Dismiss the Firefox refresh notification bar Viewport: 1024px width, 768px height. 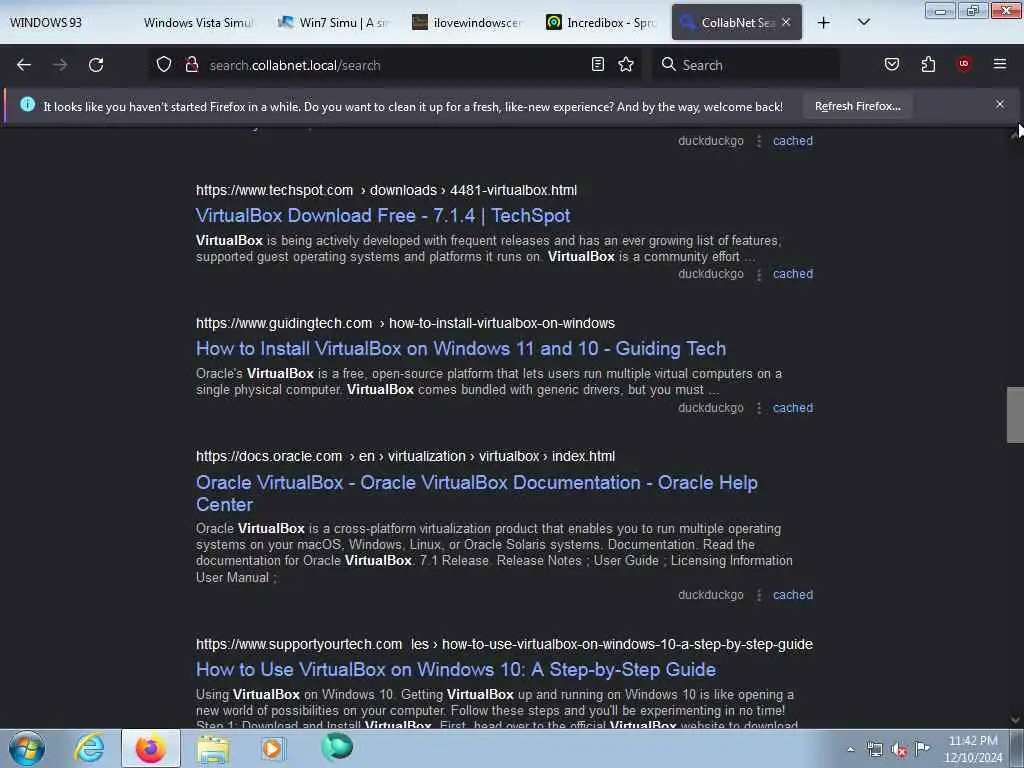(x=999, y=104)
